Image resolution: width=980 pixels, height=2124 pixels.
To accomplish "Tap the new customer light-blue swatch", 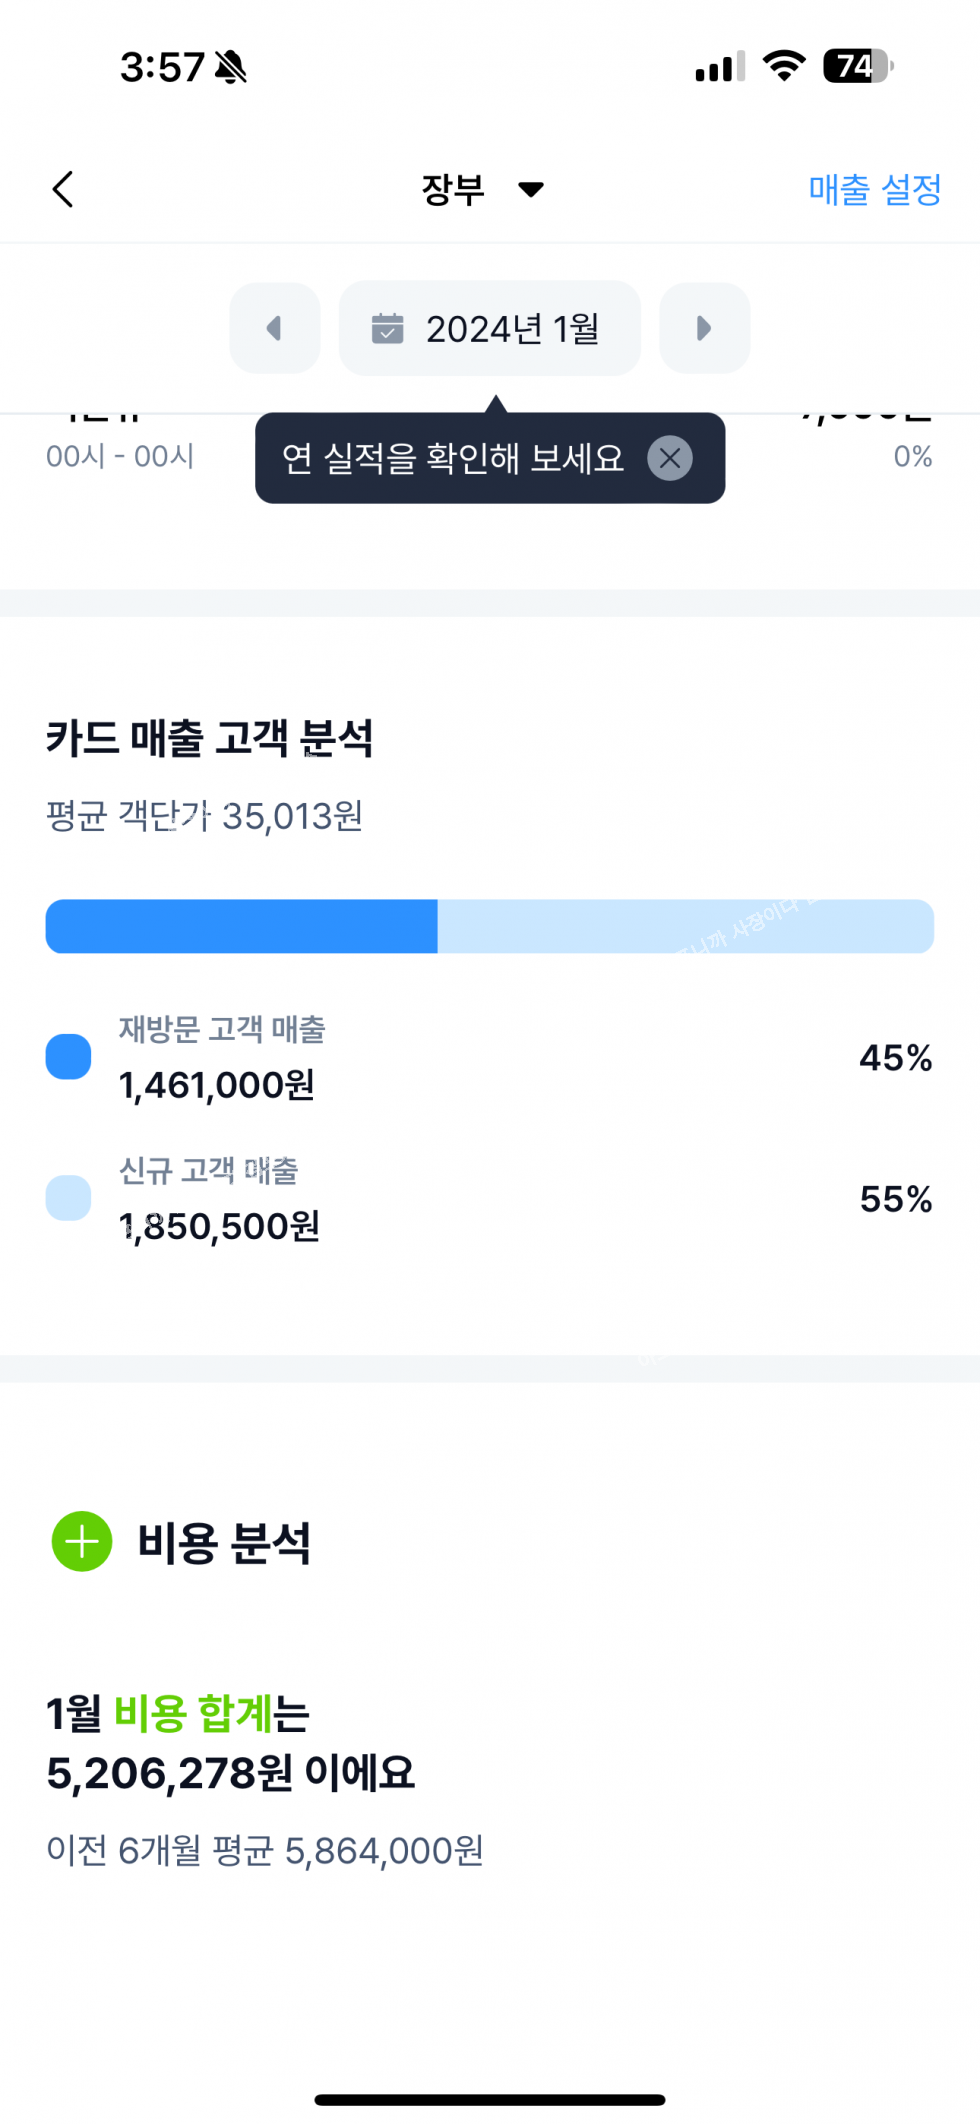I will click(x=68, y=1198).
